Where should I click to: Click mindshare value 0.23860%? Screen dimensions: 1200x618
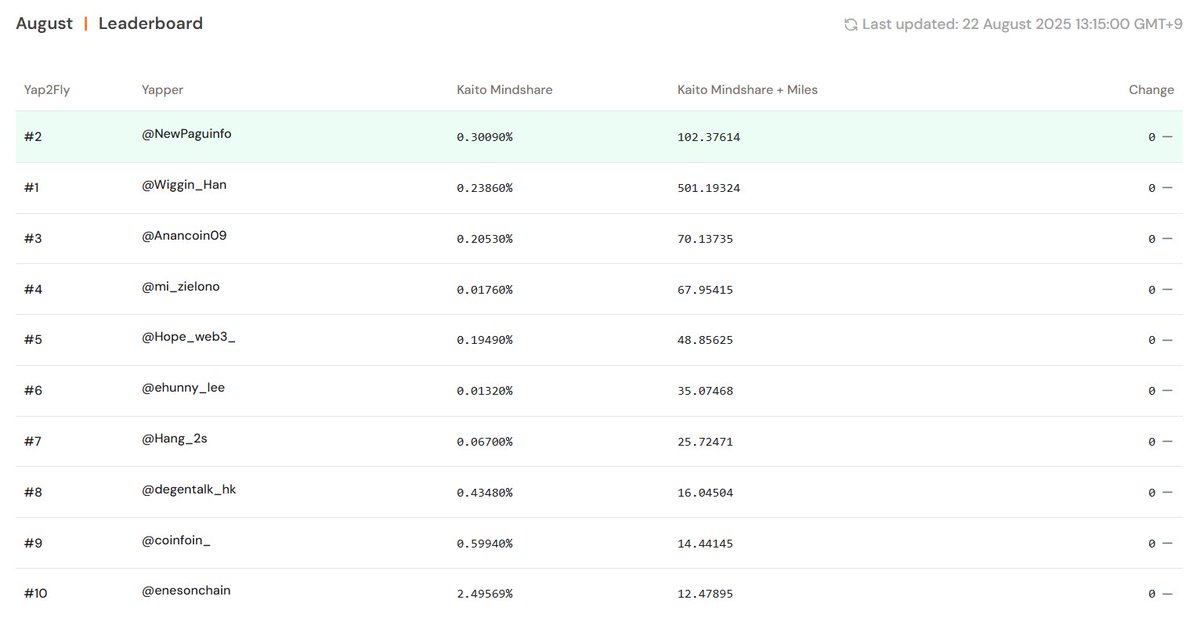485,188
